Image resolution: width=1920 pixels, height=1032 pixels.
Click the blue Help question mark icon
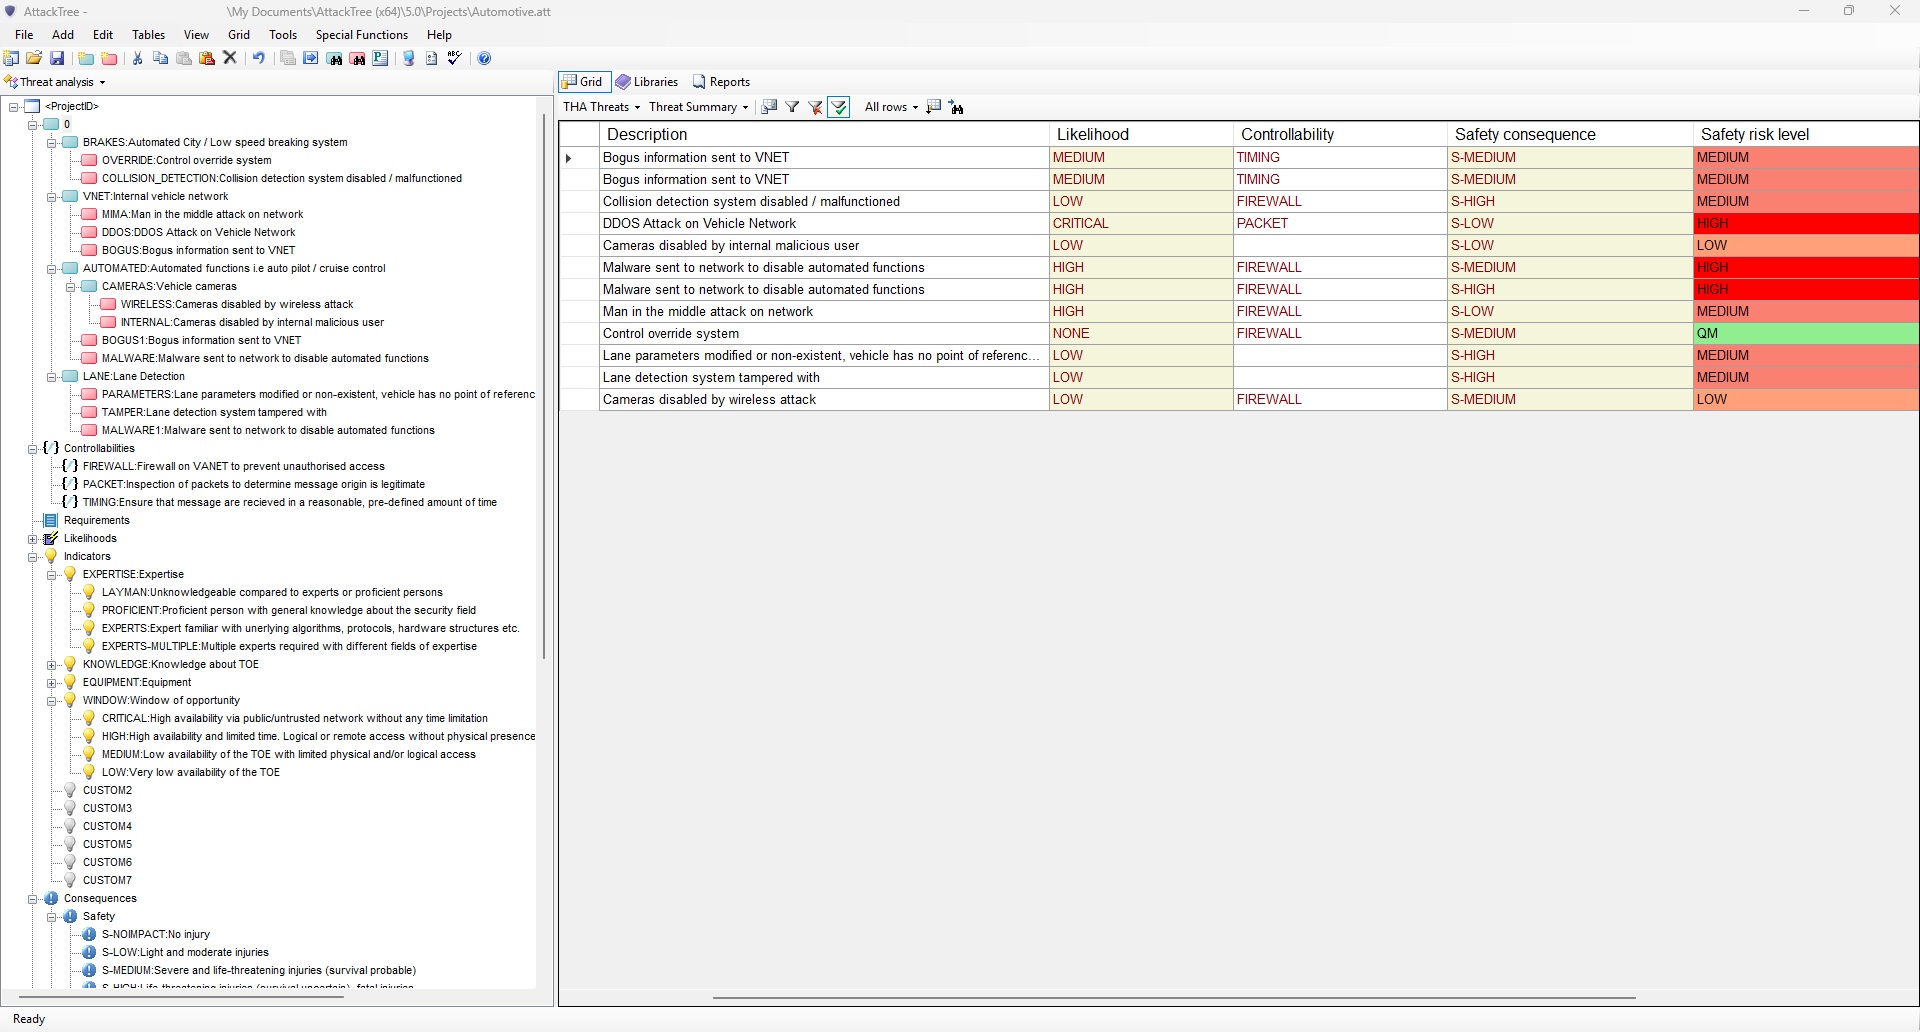[484, 59]
